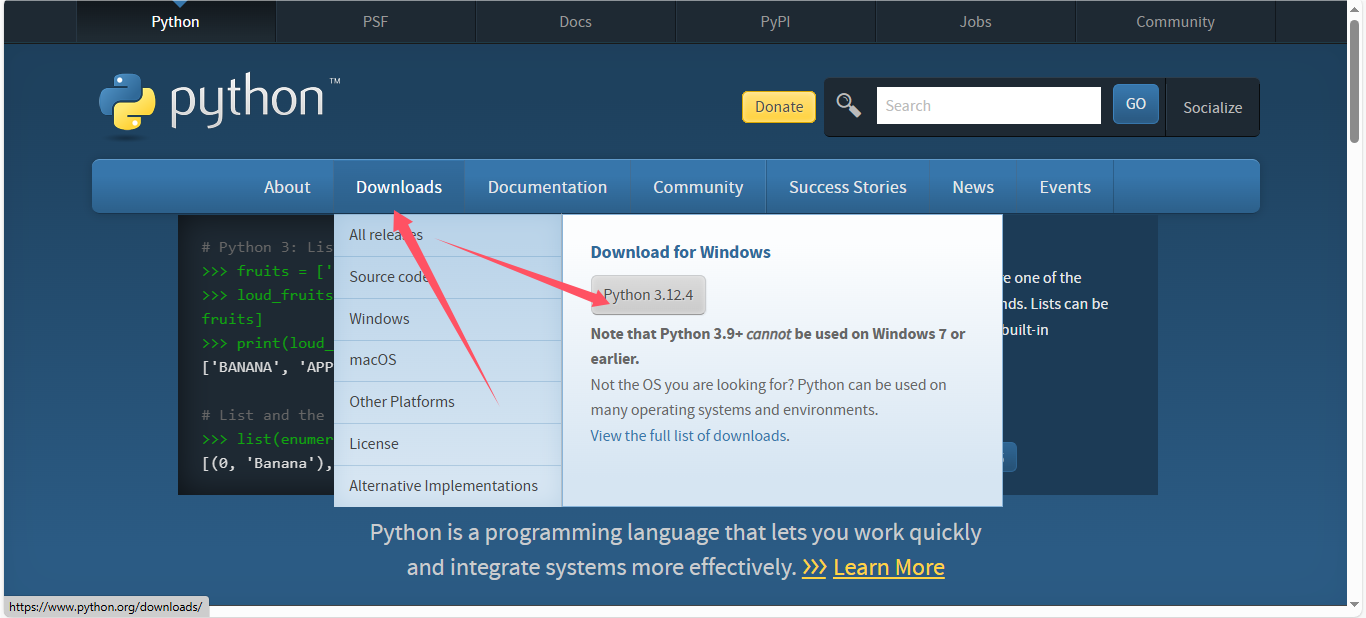Choose Alternative Implementations in Downloads menu
Screen dimensions: 1366x618
coord(448,486)
